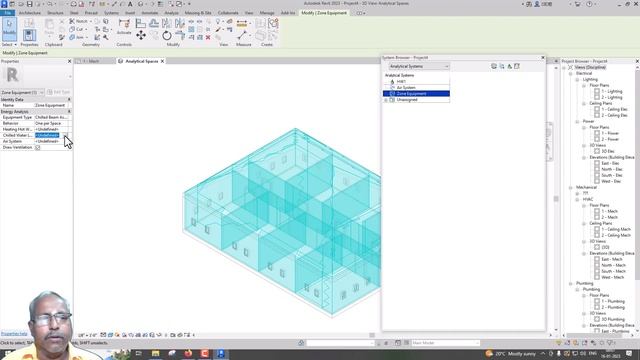
Task: Click the East - Mech elevation icon
Action: click(x=597, y=259)
